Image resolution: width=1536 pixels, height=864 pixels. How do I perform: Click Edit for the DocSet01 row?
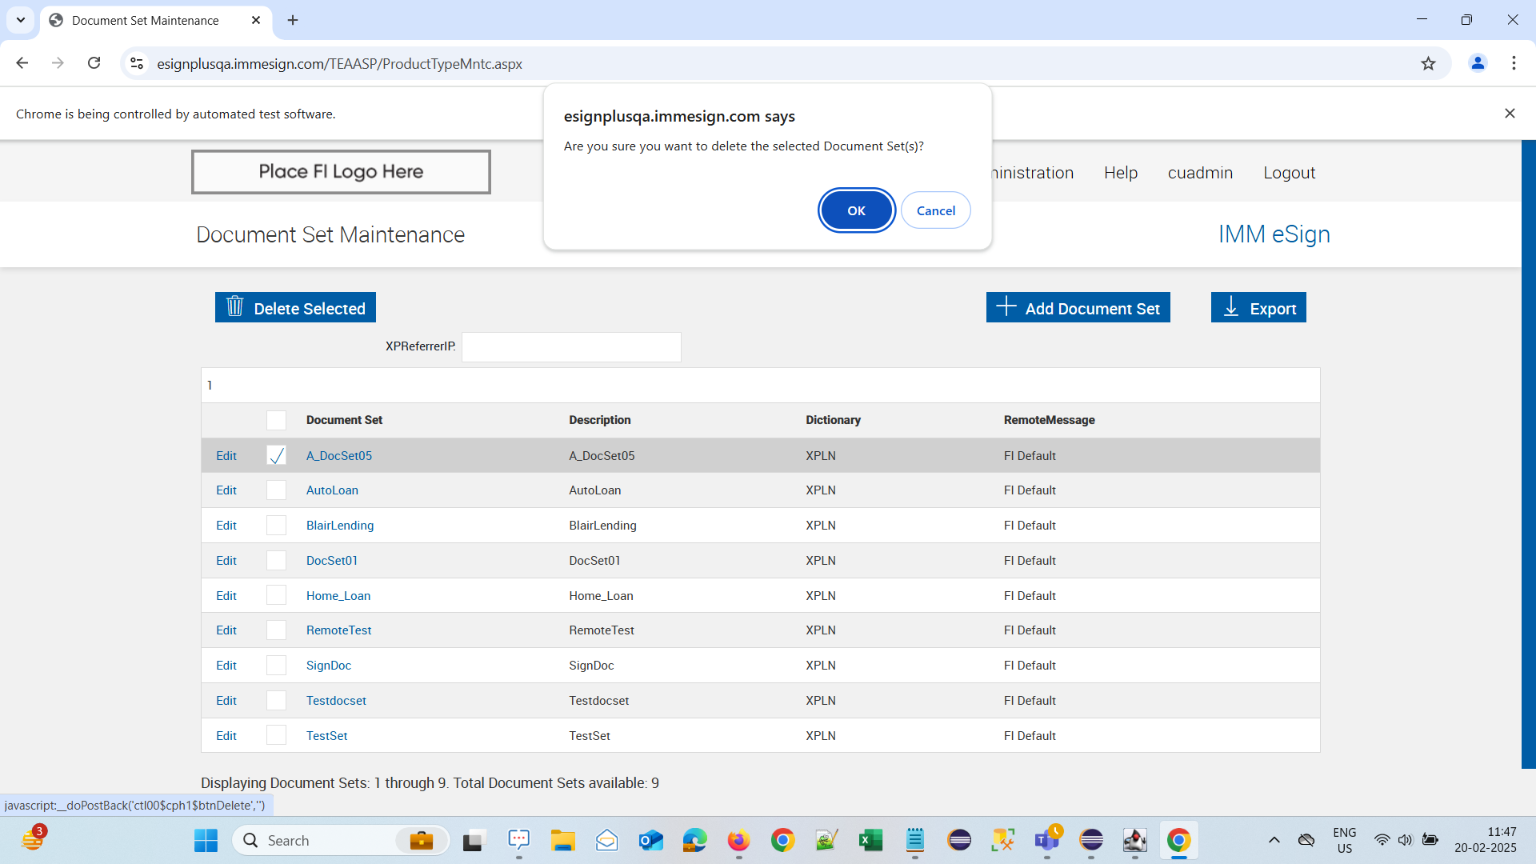coord(226,560)
